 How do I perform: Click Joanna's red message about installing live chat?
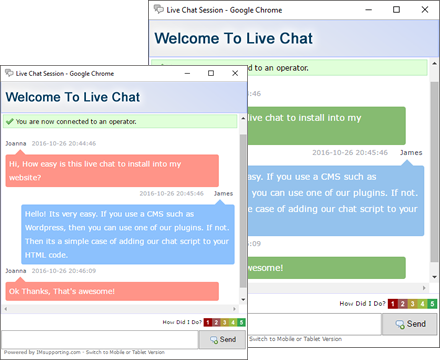(112, 171)
